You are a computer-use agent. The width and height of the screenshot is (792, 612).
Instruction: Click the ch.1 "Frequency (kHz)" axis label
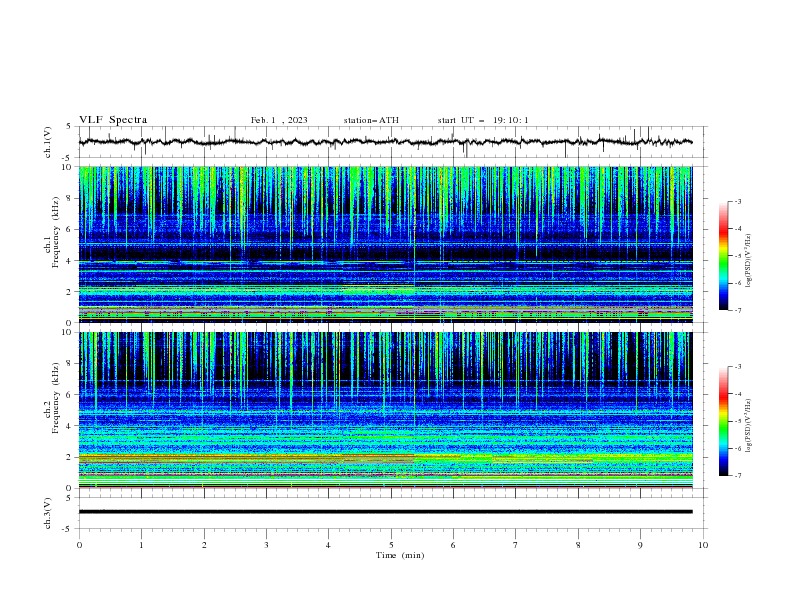coord(55,232)
